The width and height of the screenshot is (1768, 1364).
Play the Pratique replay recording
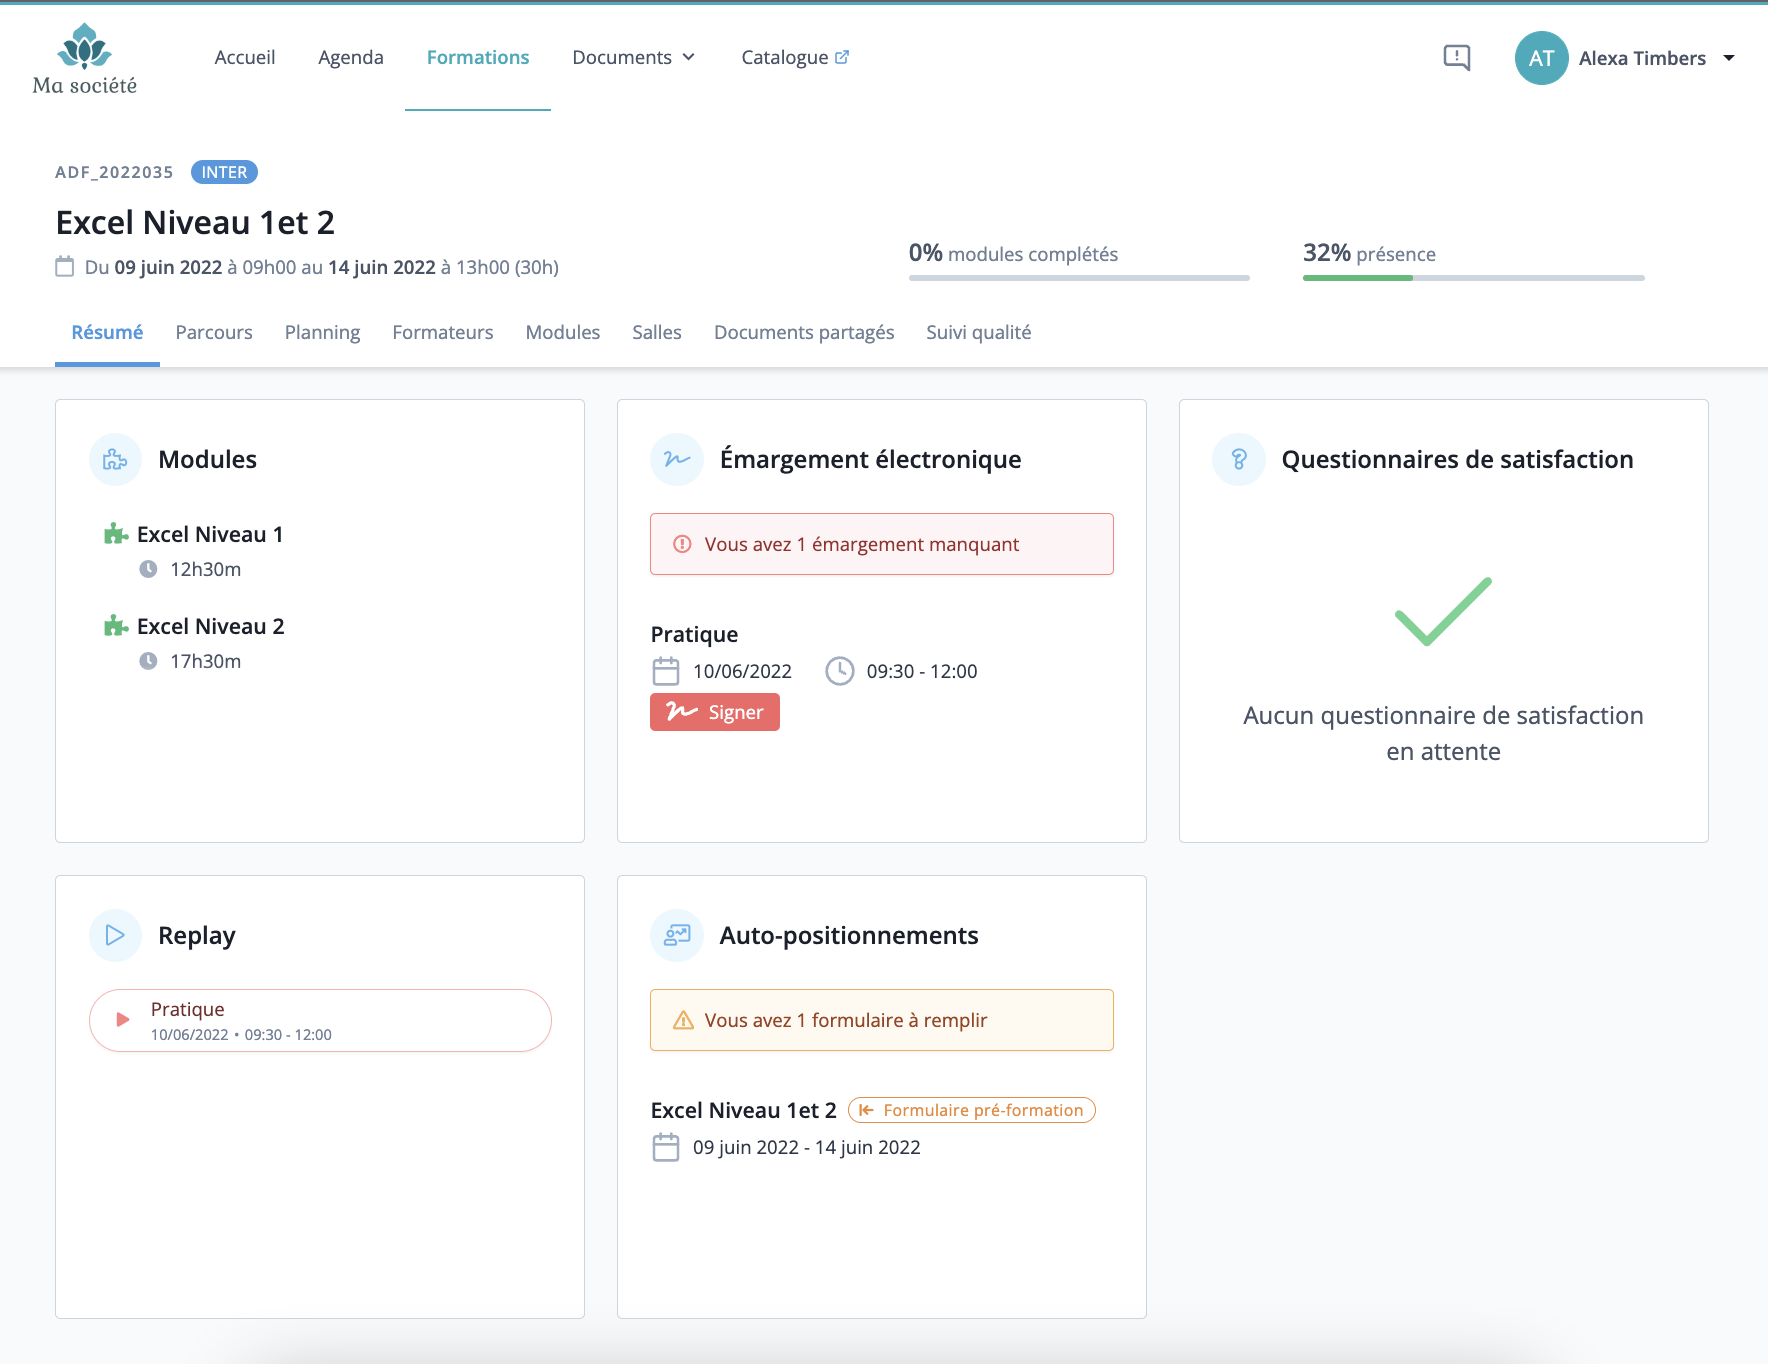pos(320,1020)
